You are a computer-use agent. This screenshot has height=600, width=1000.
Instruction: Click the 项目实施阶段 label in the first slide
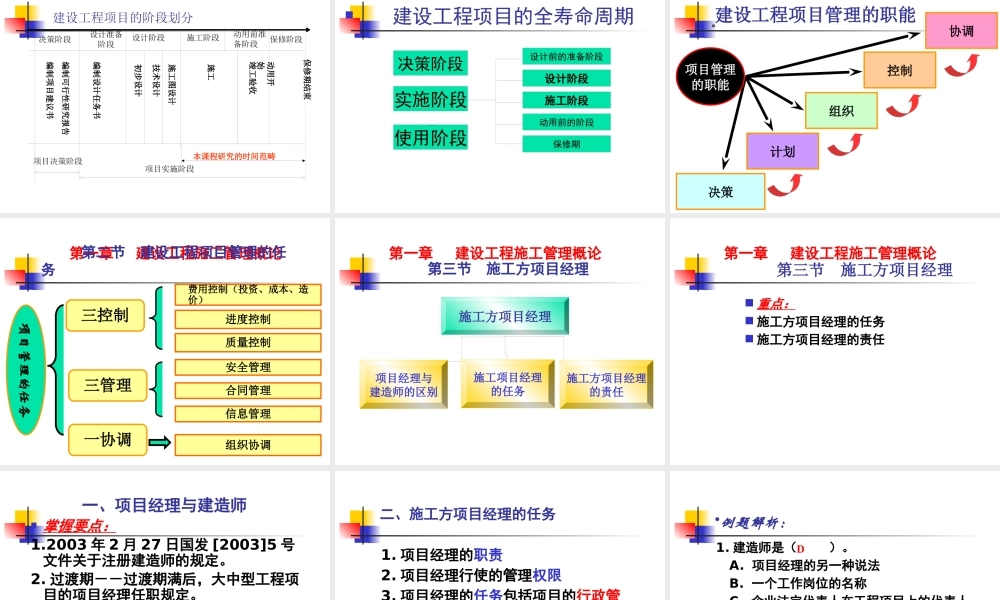[170, 169]
